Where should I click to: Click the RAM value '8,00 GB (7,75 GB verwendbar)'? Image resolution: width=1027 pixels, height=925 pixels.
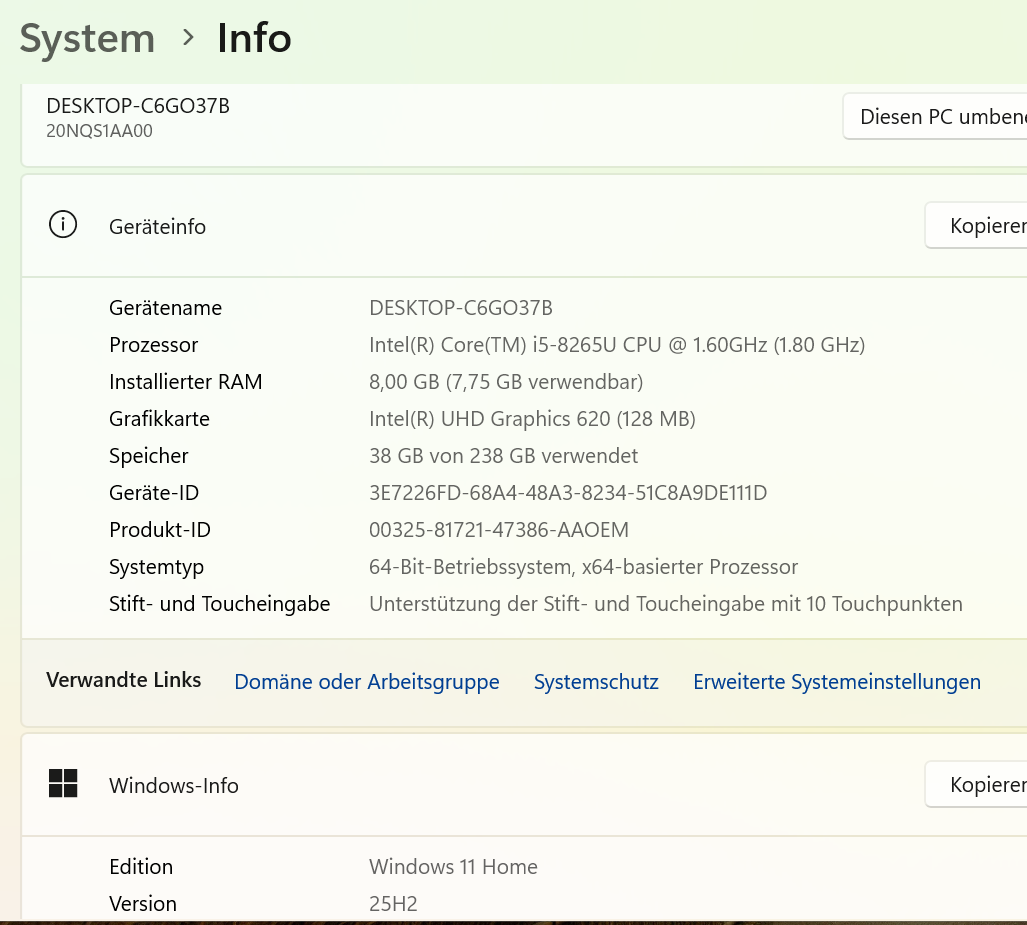(506, 382)
